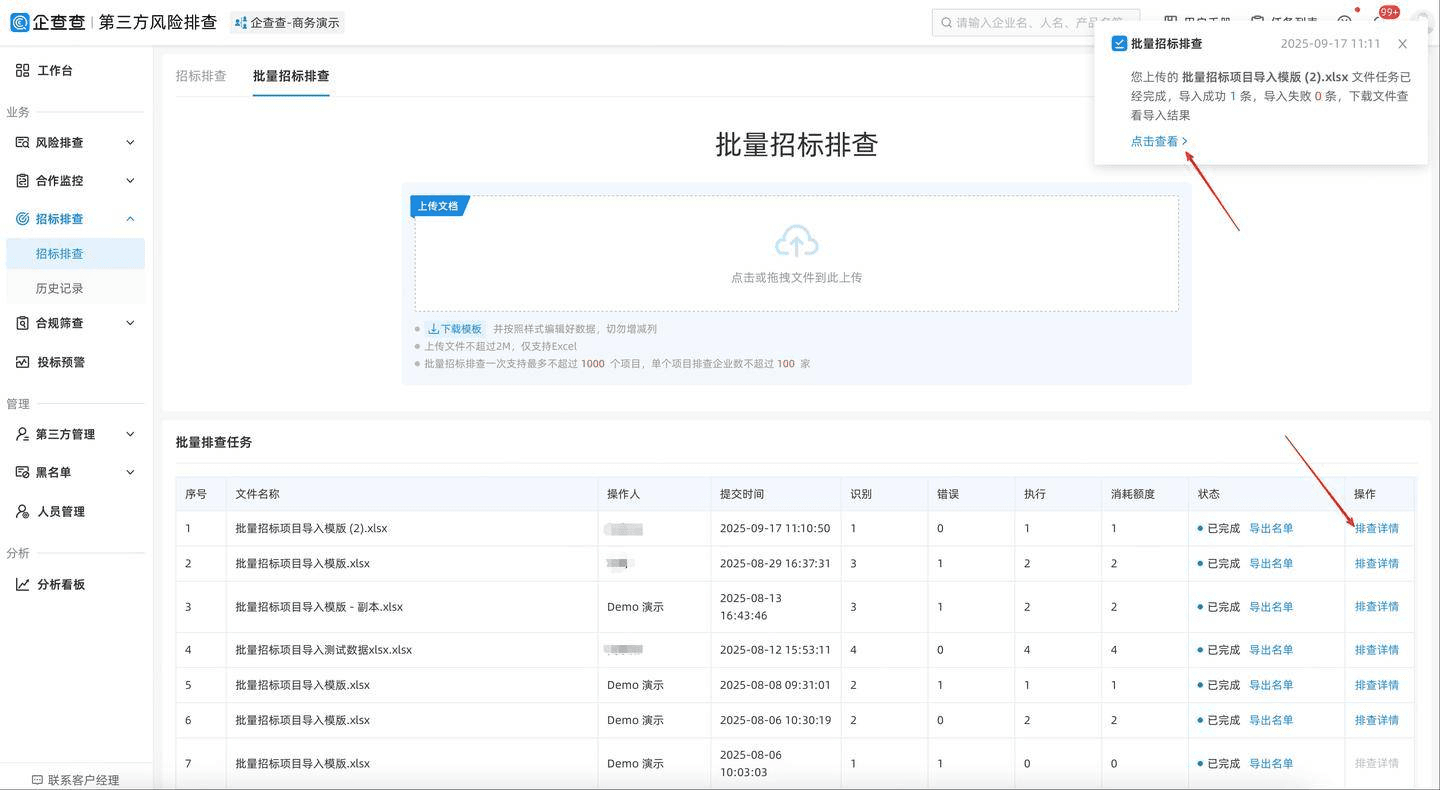Click the 消耗额度 column header
The height and width of the screenshot is (790, 1440).
click(1133, 494)
